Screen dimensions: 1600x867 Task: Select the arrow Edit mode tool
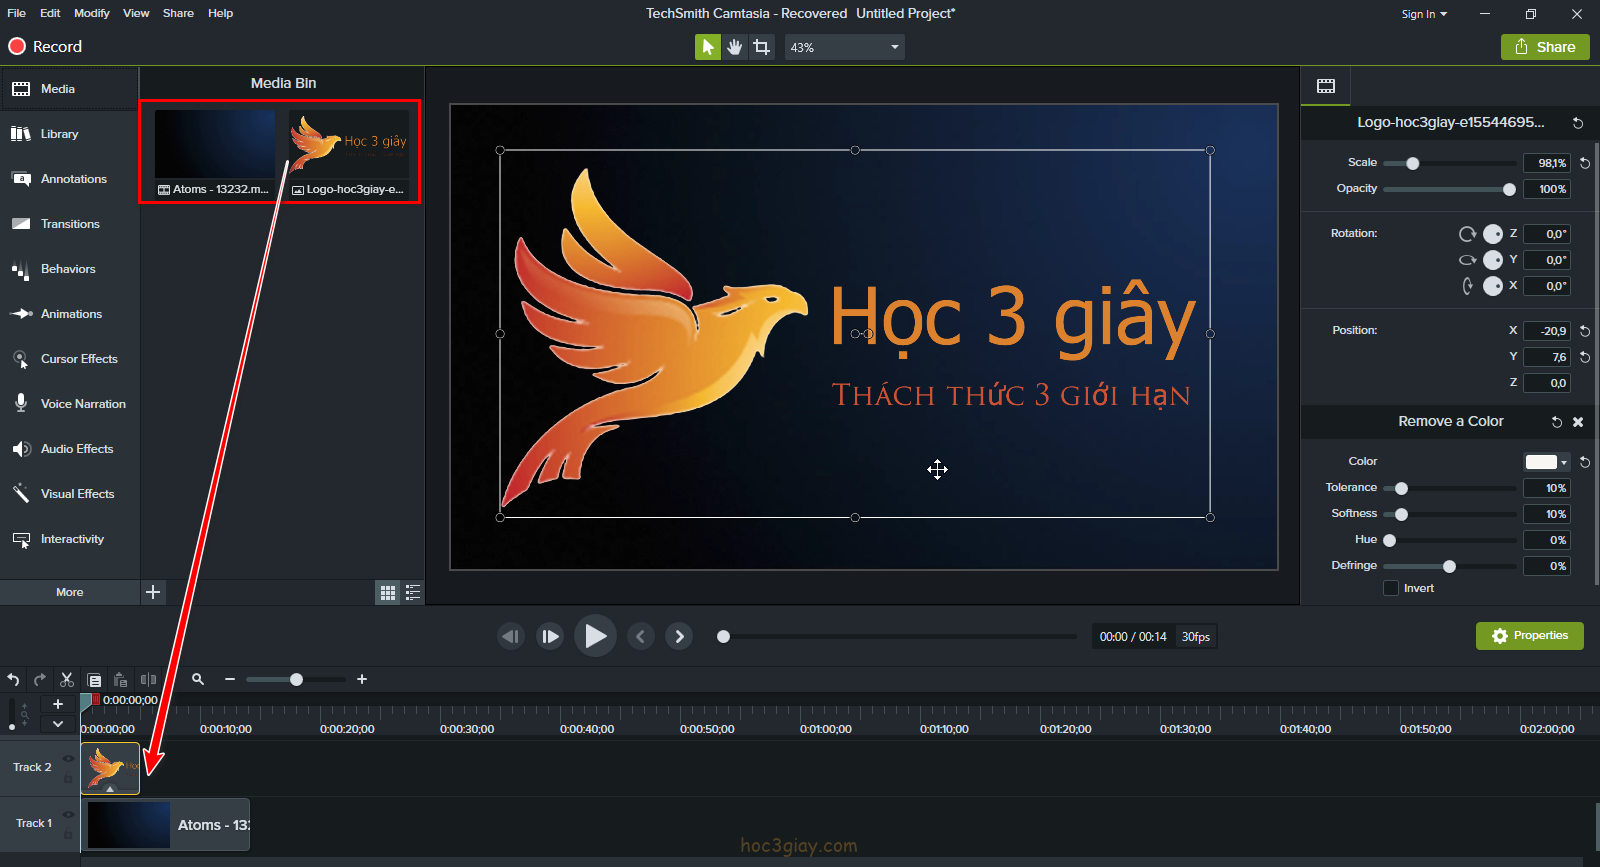pos(708,47)
